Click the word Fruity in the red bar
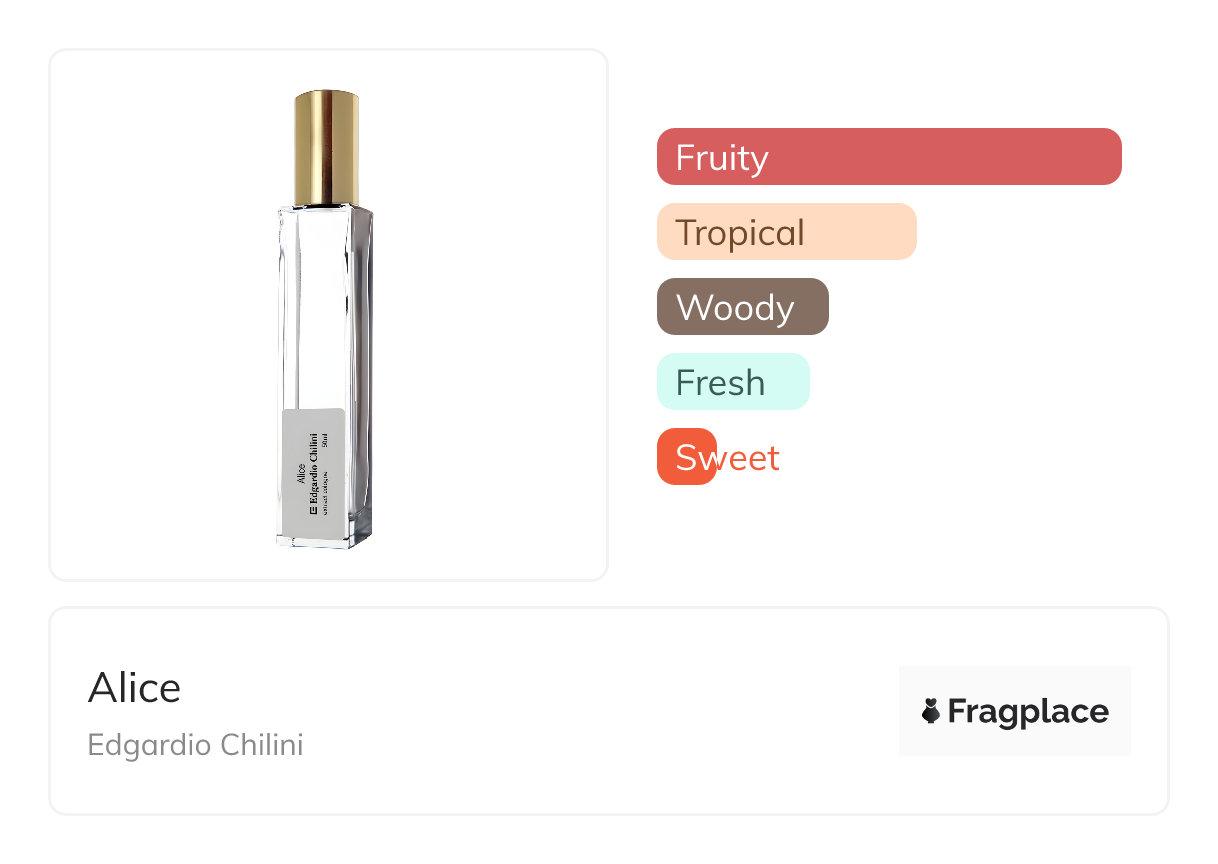 [721, 157]
